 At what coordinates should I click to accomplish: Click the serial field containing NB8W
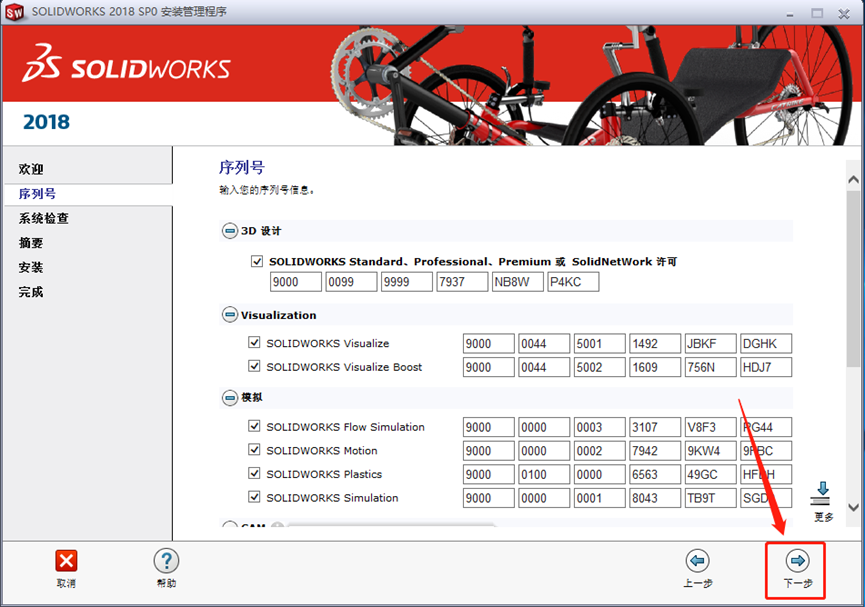(517, 281)
